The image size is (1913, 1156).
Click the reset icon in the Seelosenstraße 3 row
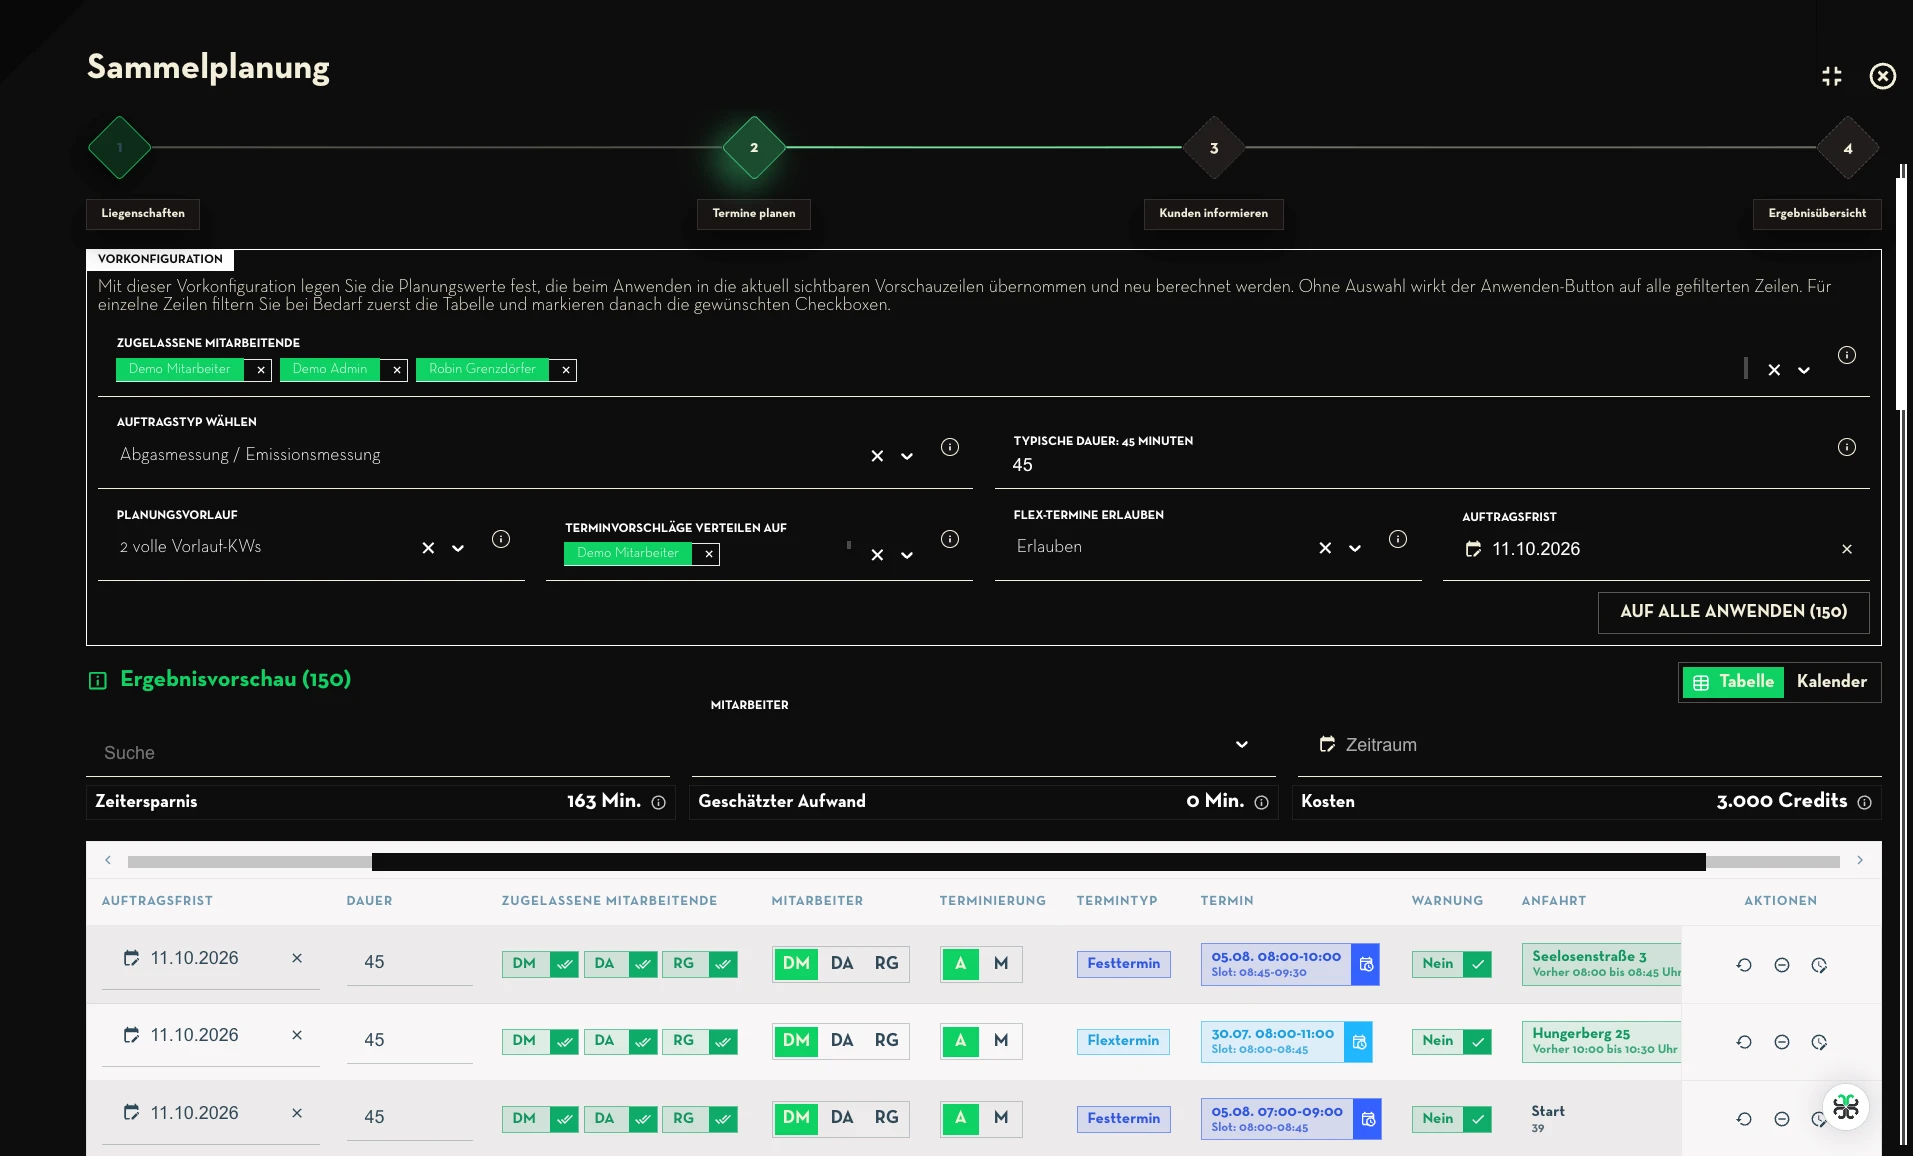tap(1744, 965)
